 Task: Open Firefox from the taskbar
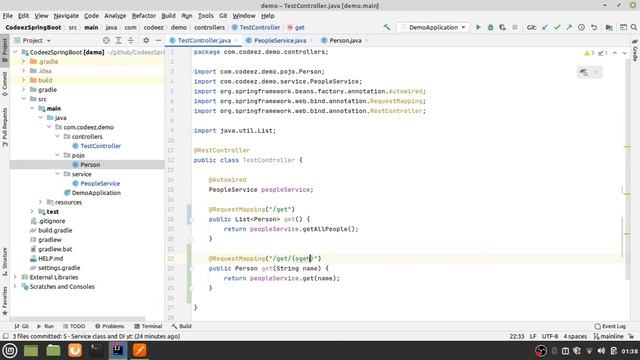[x=75, y=351]
